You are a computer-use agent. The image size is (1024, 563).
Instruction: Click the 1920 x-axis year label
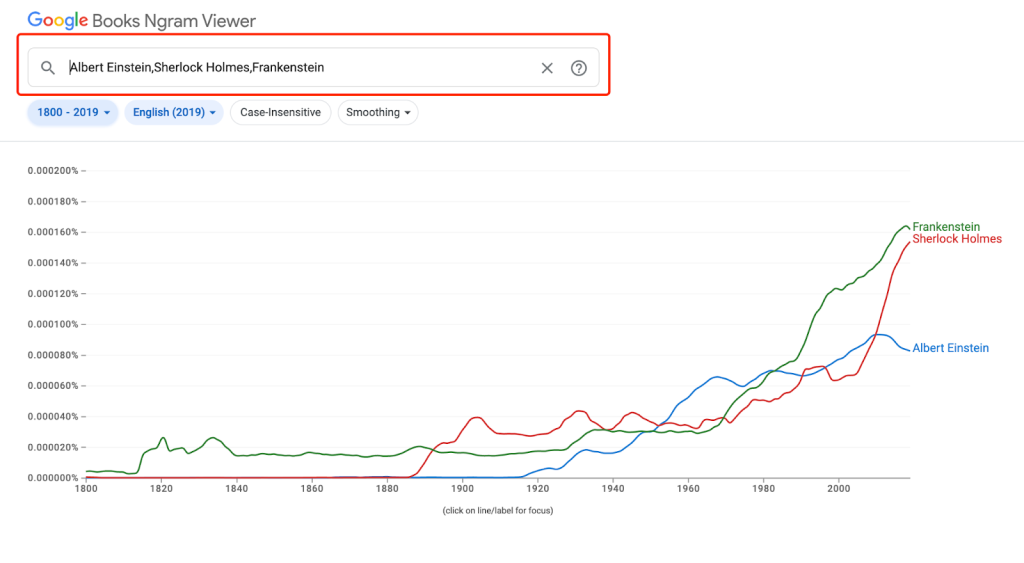pyautogui.click(x=537, y=489)
